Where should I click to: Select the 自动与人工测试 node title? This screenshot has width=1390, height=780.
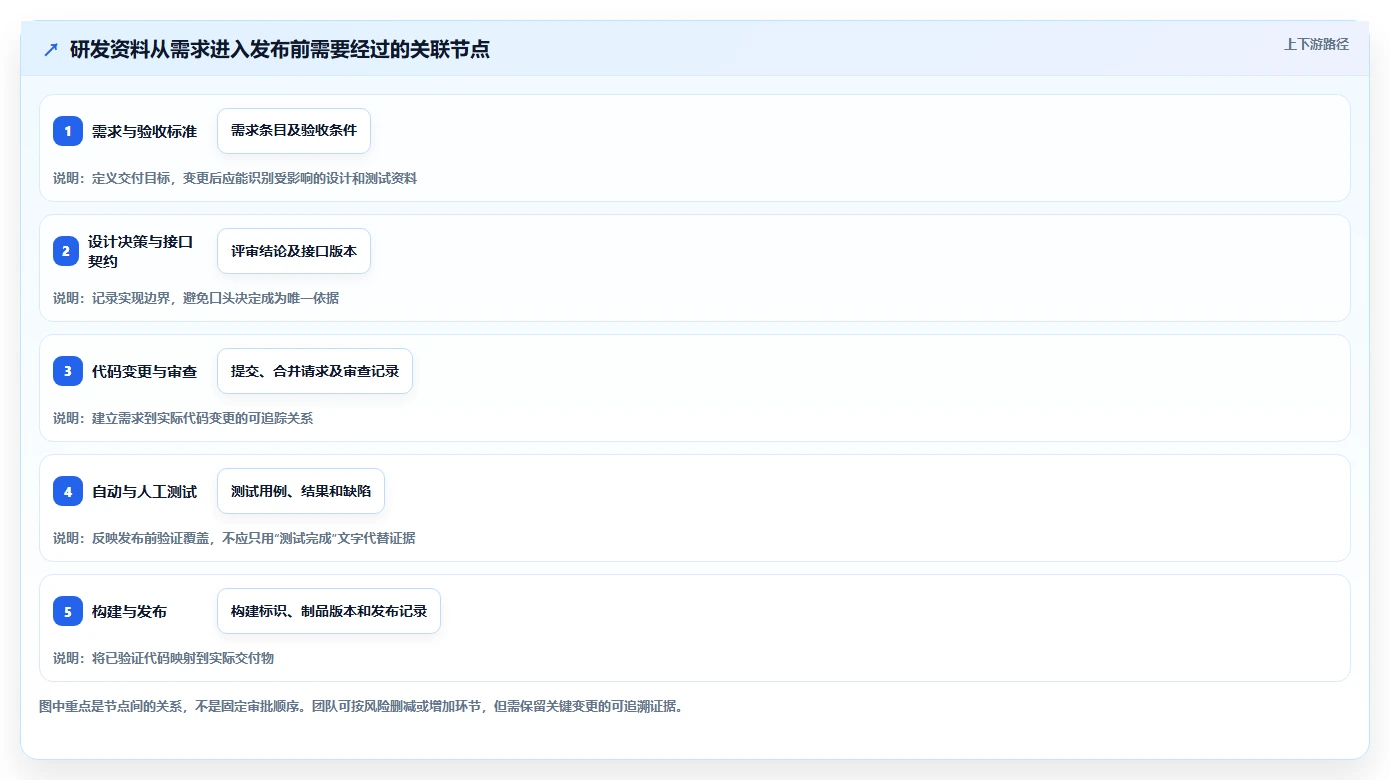pos(144,491)
